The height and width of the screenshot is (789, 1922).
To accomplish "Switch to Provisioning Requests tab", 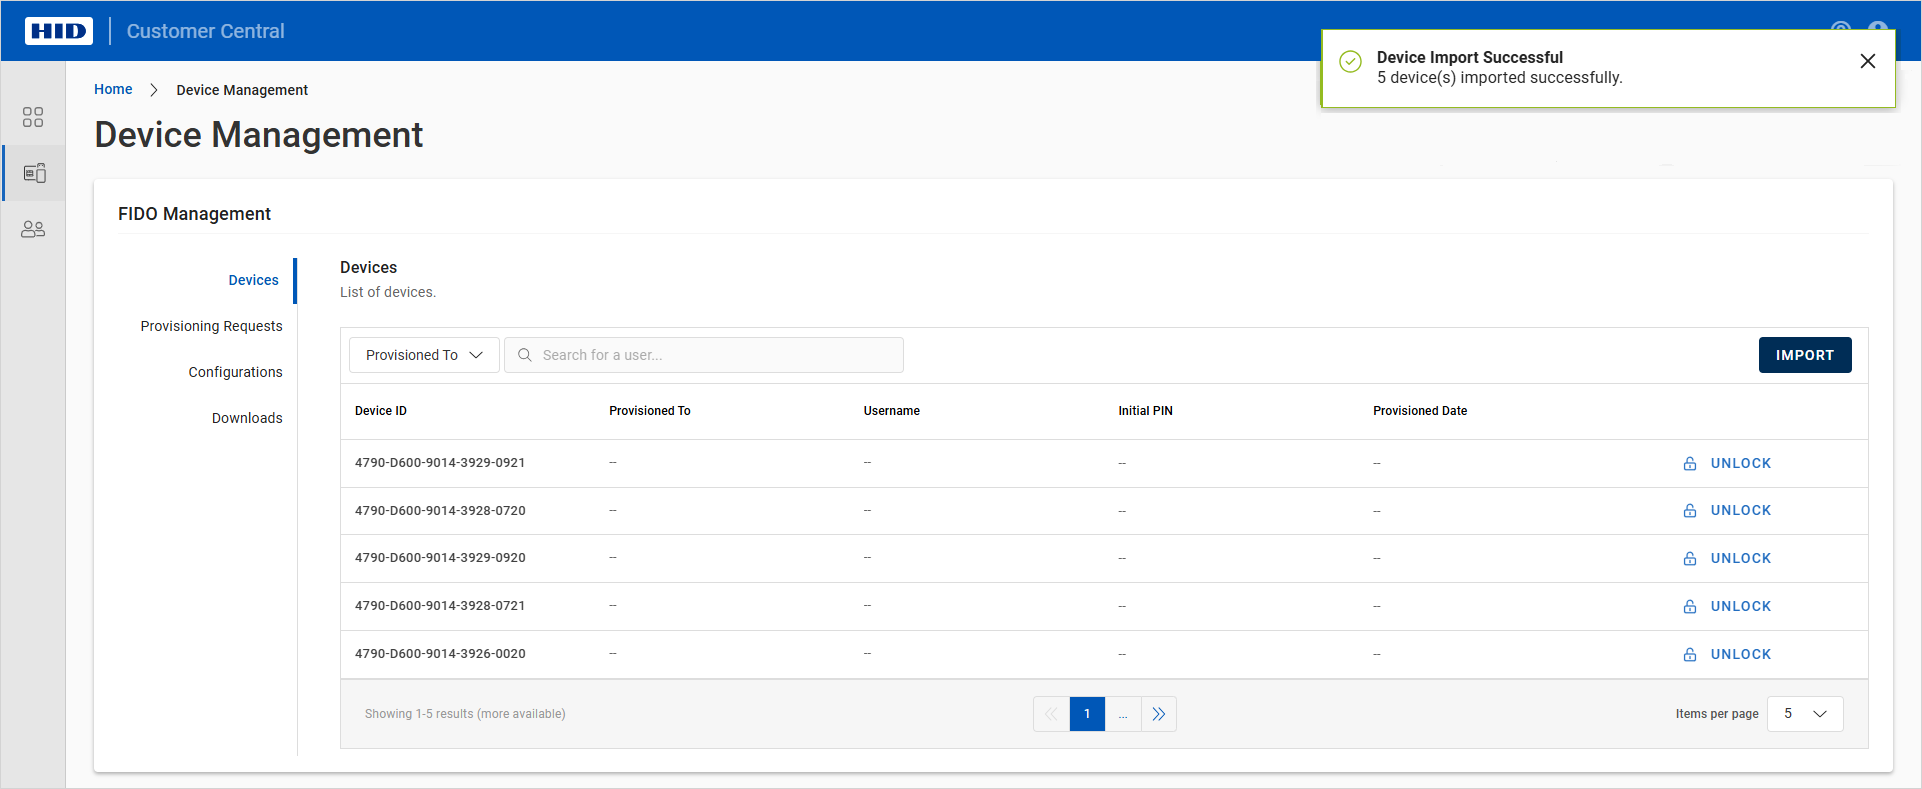I will click(211, 326).
